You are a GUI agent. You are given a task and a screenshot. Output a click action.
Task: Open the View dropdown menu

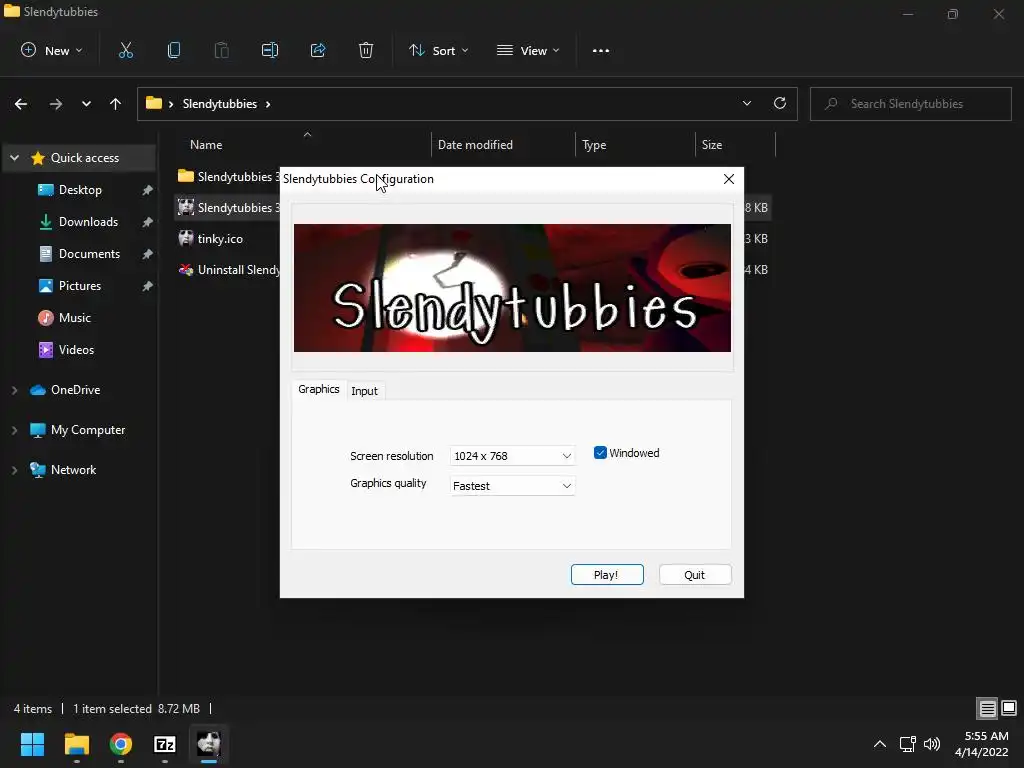(528, 50)
